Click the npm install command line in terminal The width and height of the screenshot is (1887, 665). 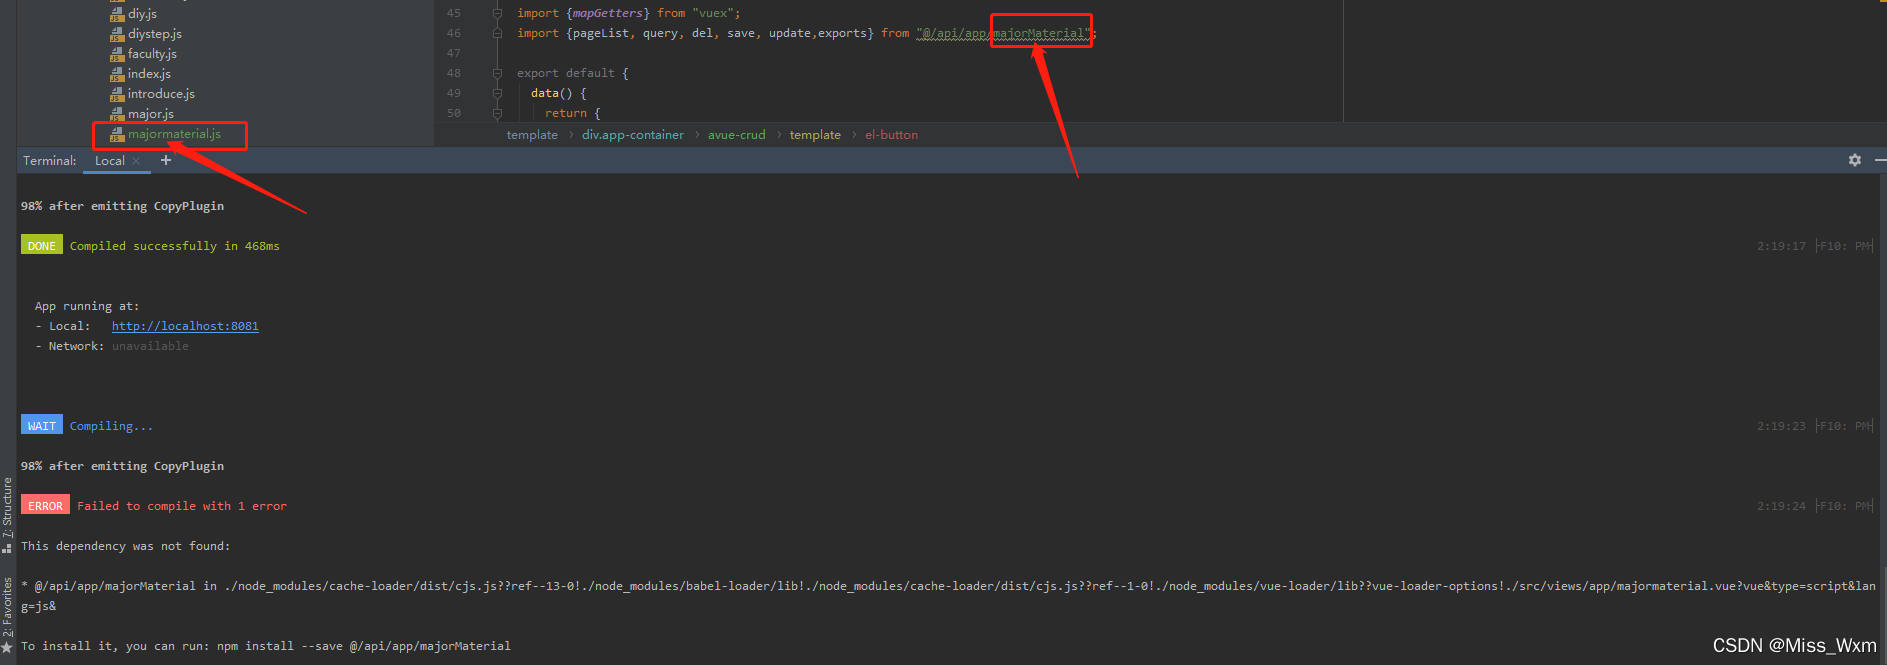266,646
